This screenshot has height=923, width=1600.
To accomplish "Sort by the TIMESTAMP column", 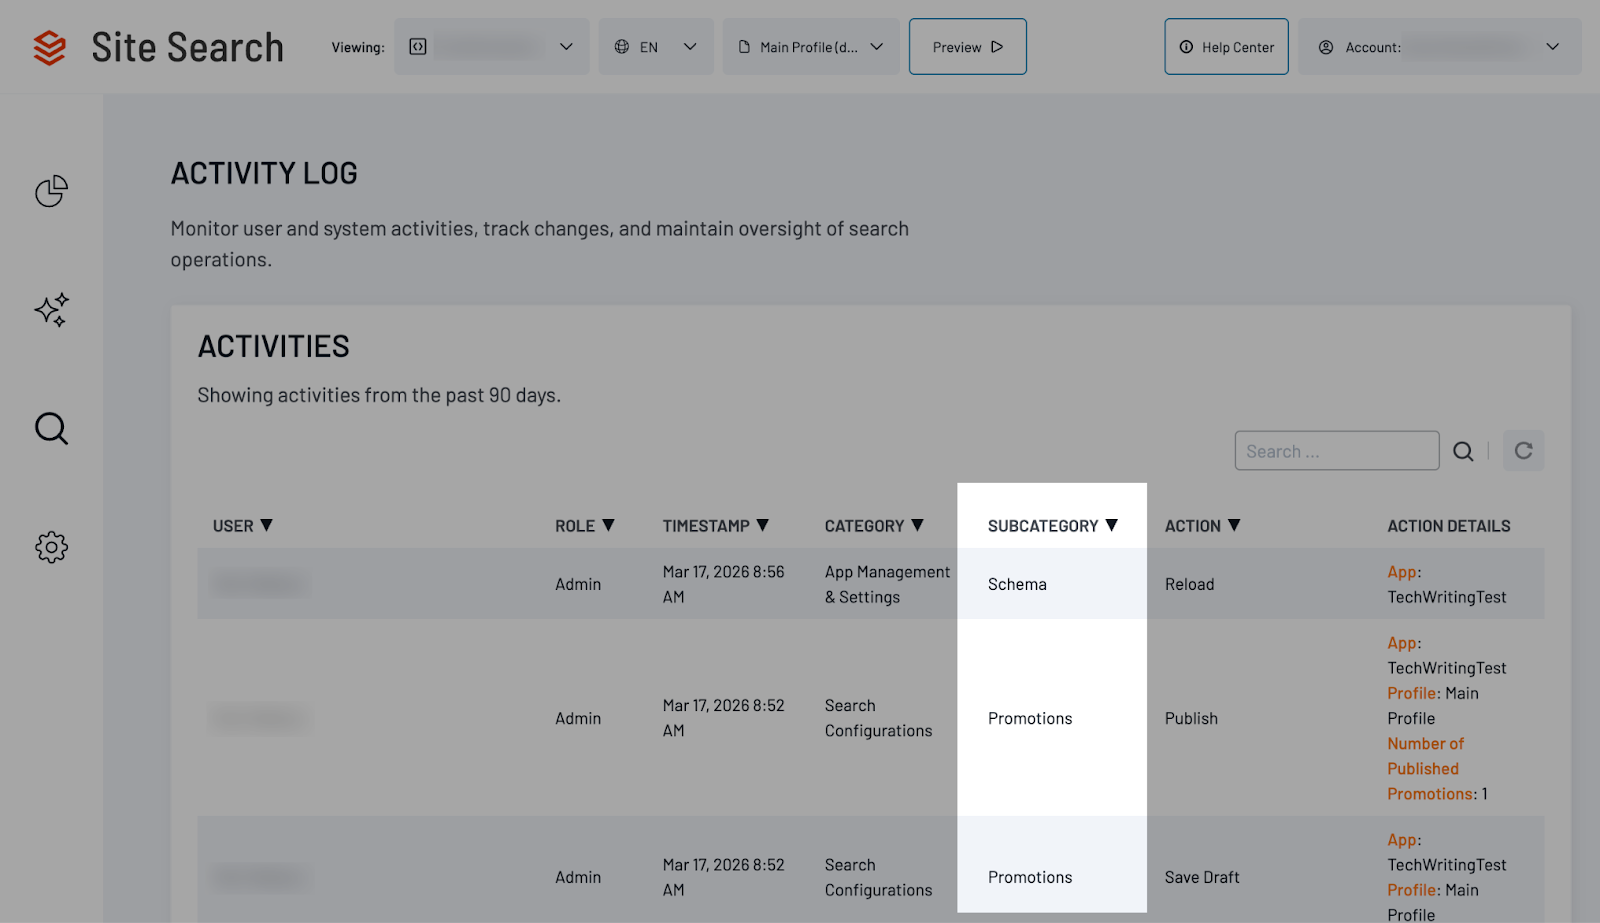I will (x=716, y=526).
